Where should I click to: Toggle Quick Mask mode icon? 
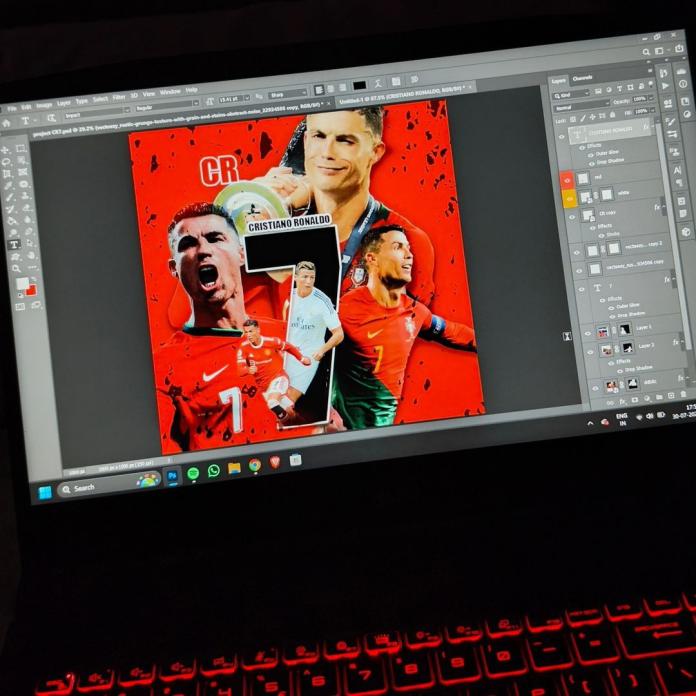tap(20, 306)
